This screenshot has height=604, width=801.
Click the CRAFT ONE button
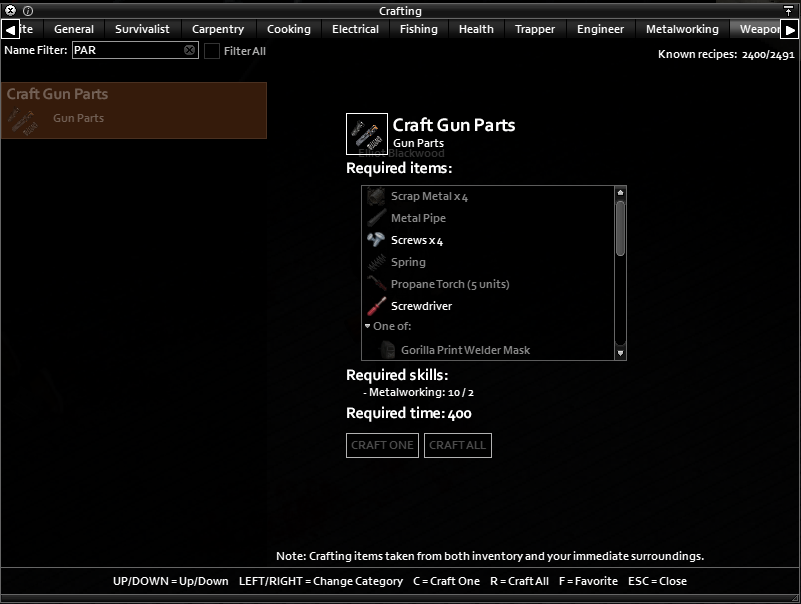point(382,445)
